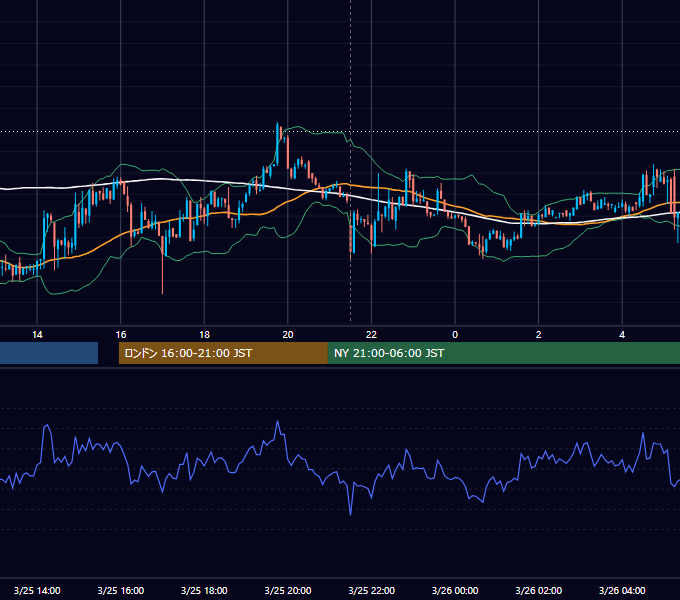680x600 pixels.
Task: Click hour label 14 on price chart axis
Action: 37,335
